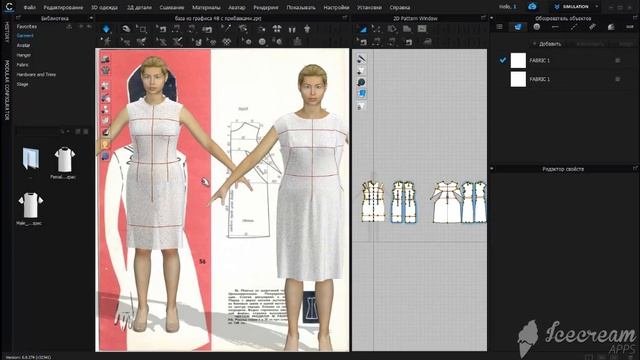Open the Редактирование menu
Image resolution: width=640 pixels, height=360 pixels.
[x=63, y=7]
